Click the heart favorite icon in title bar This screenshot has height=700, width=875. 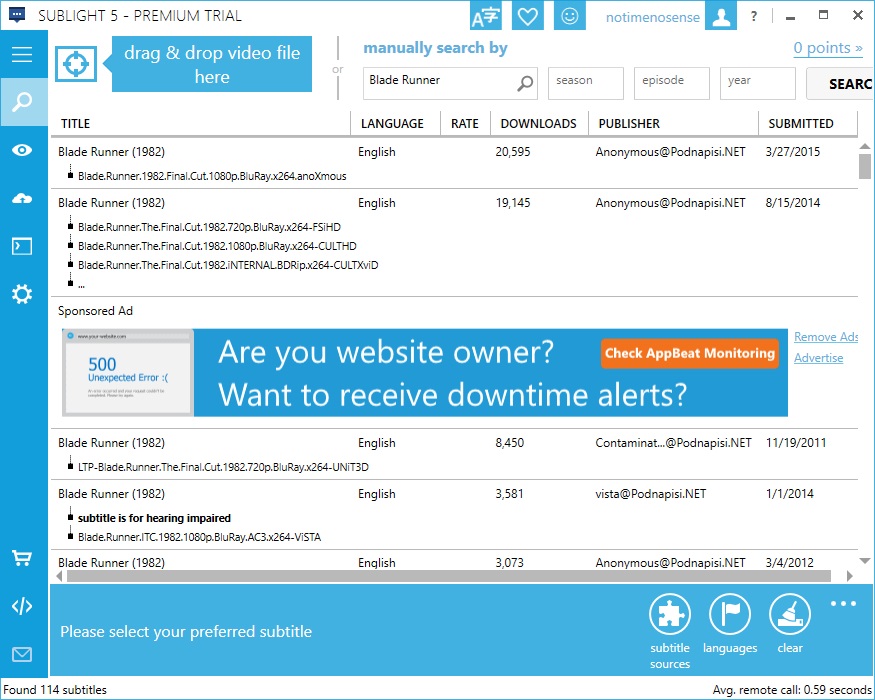(527, 16)
